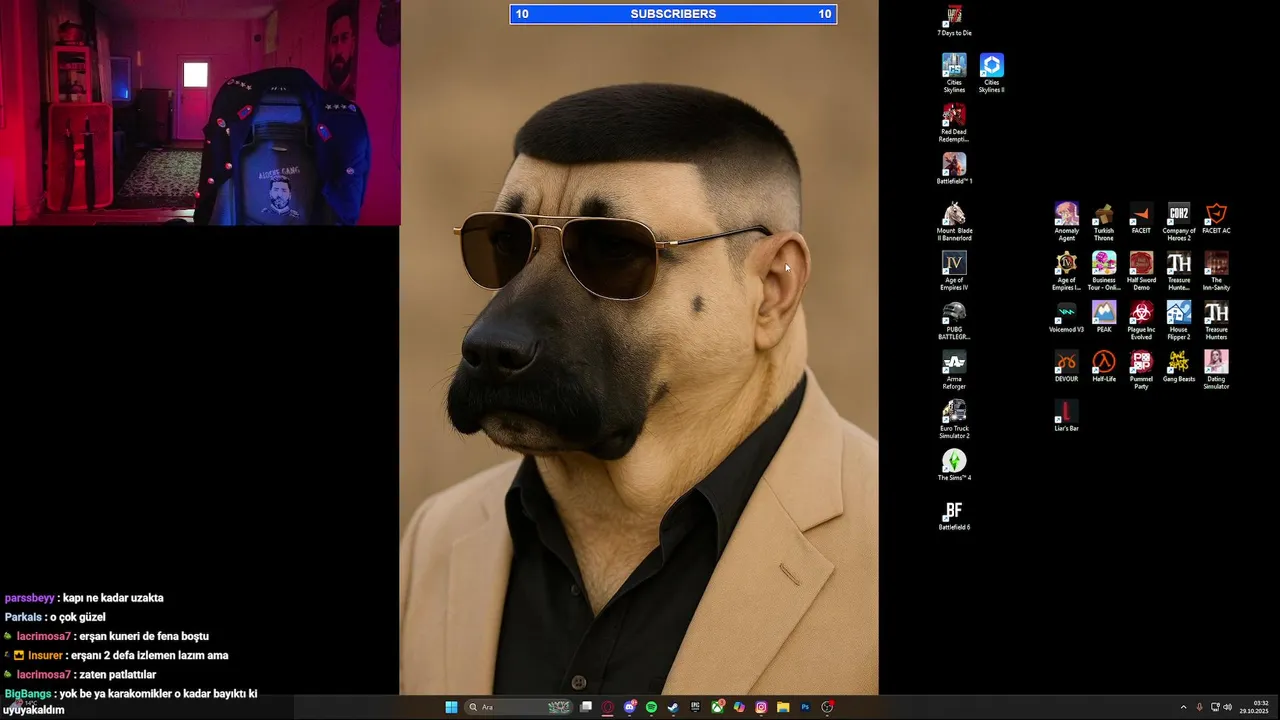The image size is (1280, 720).
Task: Open Business Tour Online icon
Action: (x=1103, y=270)
